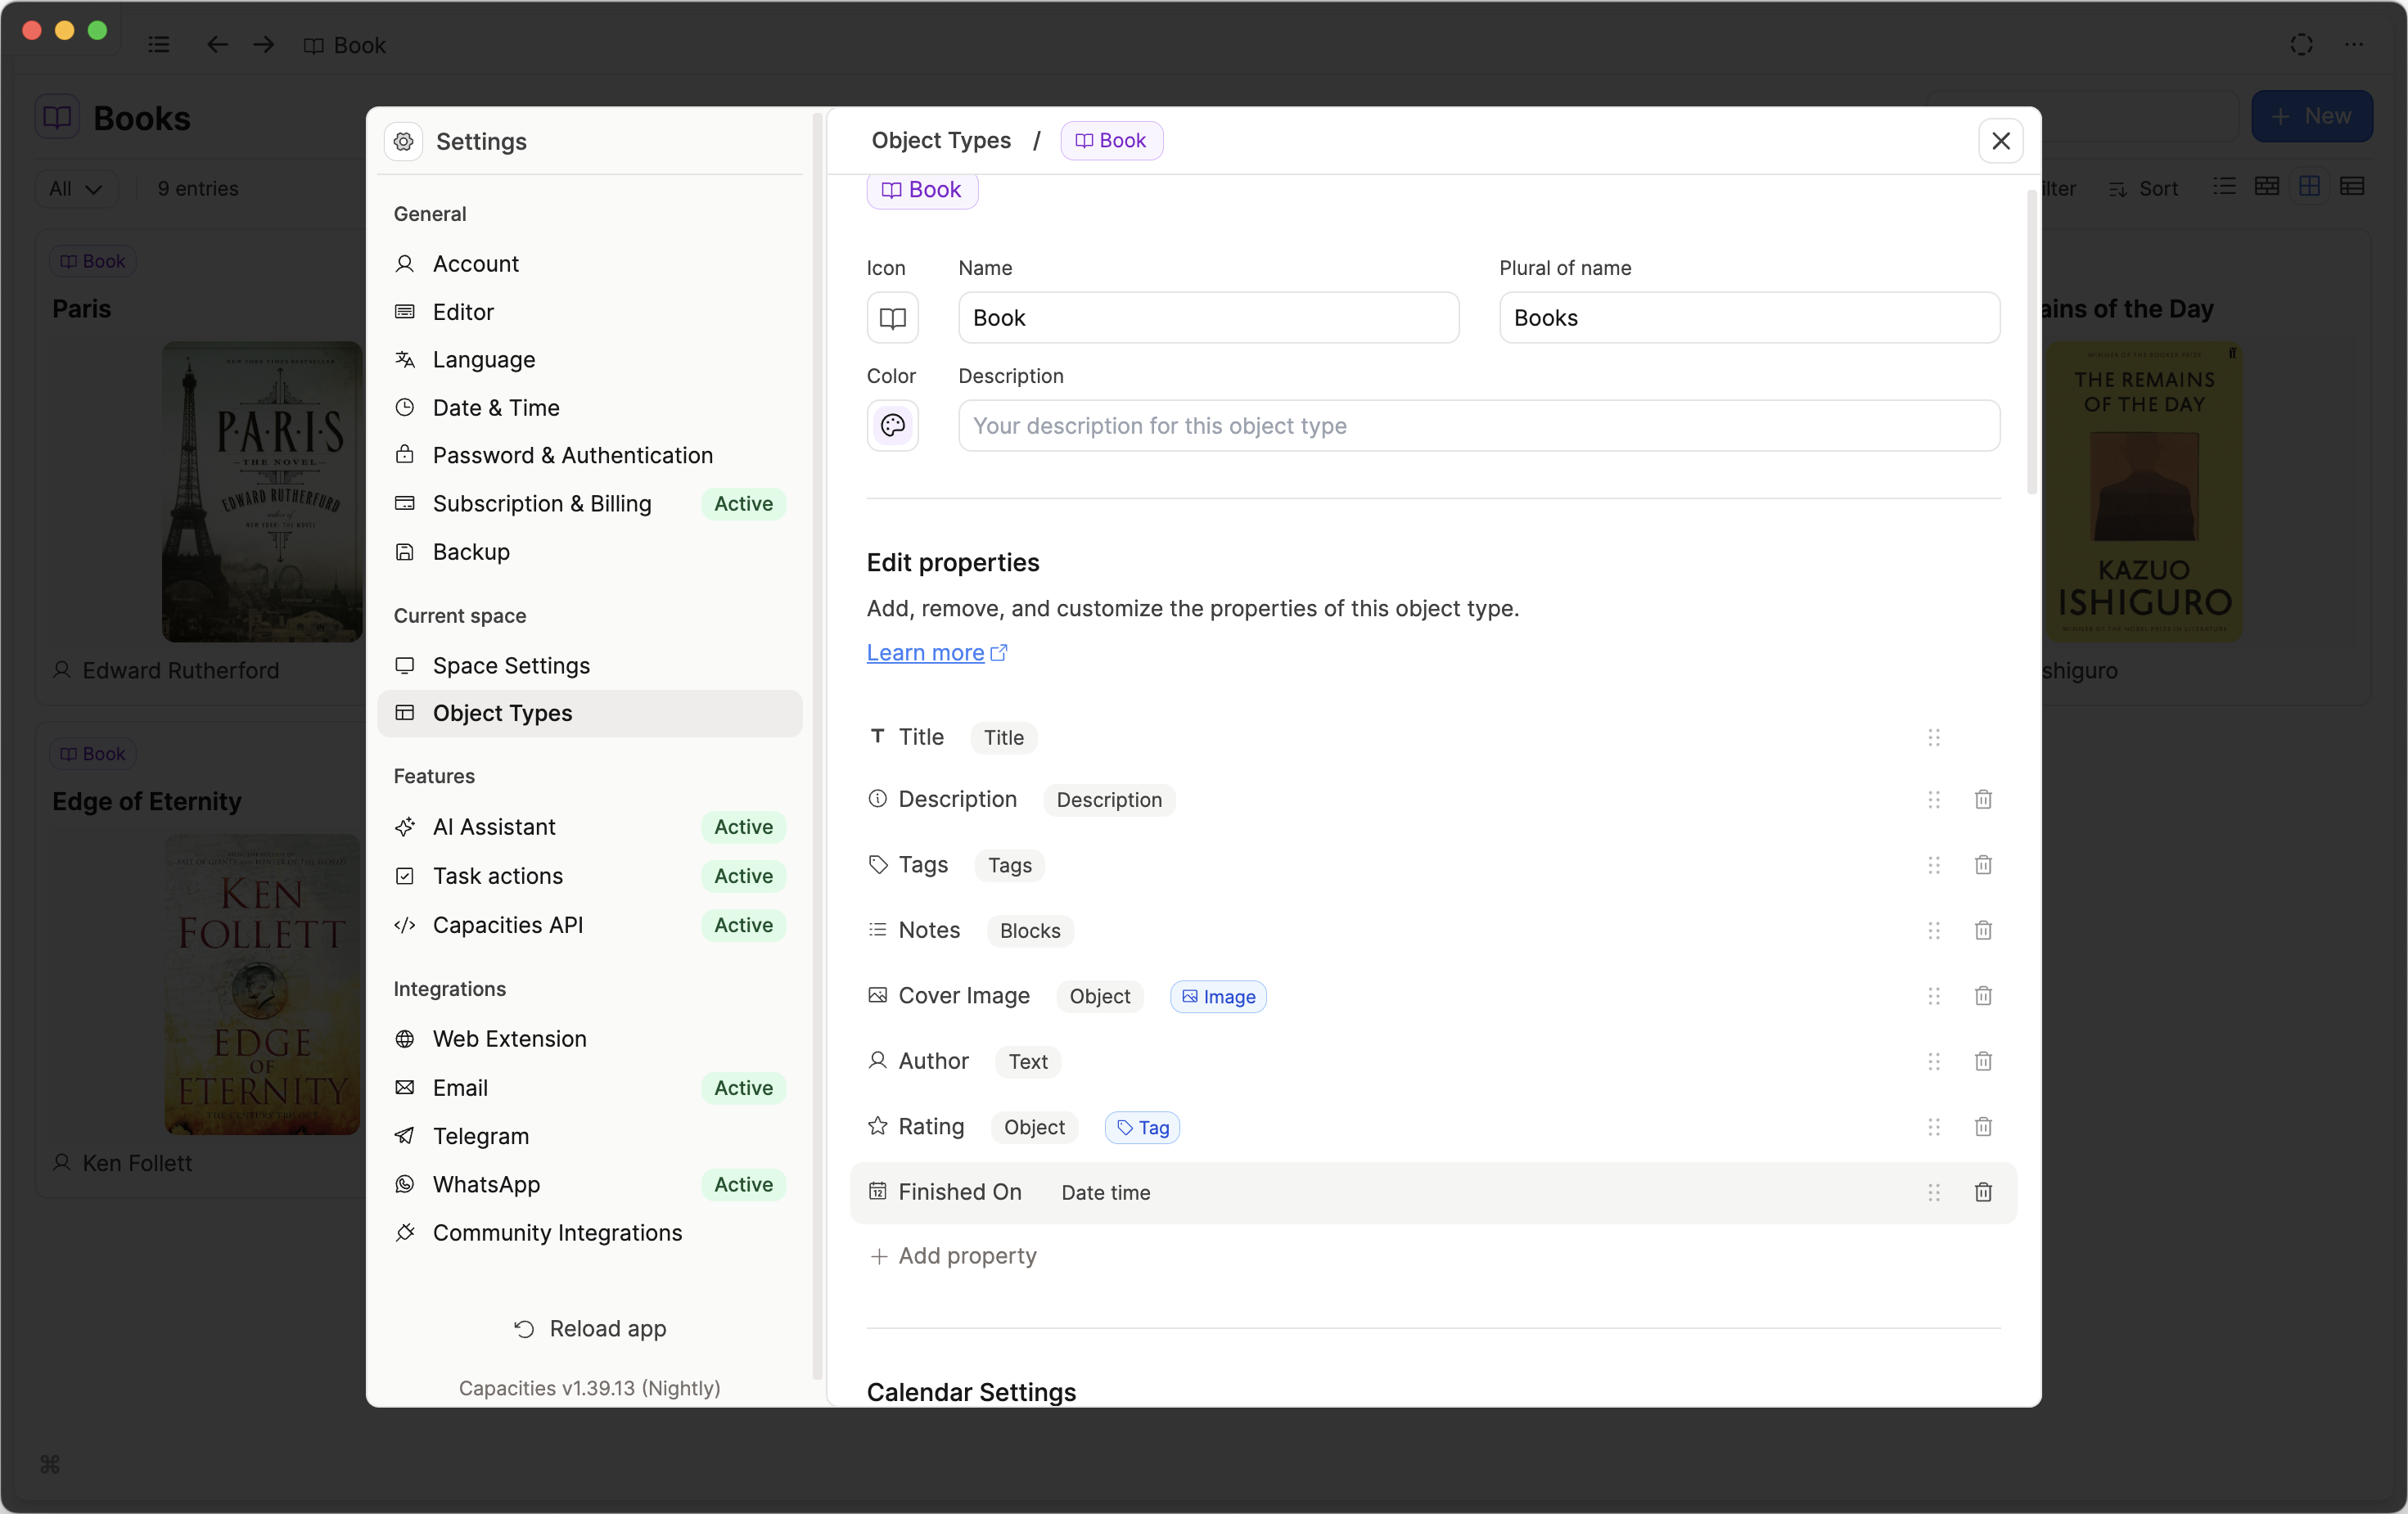
Task: Click the trash icon for Rating
Action: pyautogui.click(x=1983, y=1127)
